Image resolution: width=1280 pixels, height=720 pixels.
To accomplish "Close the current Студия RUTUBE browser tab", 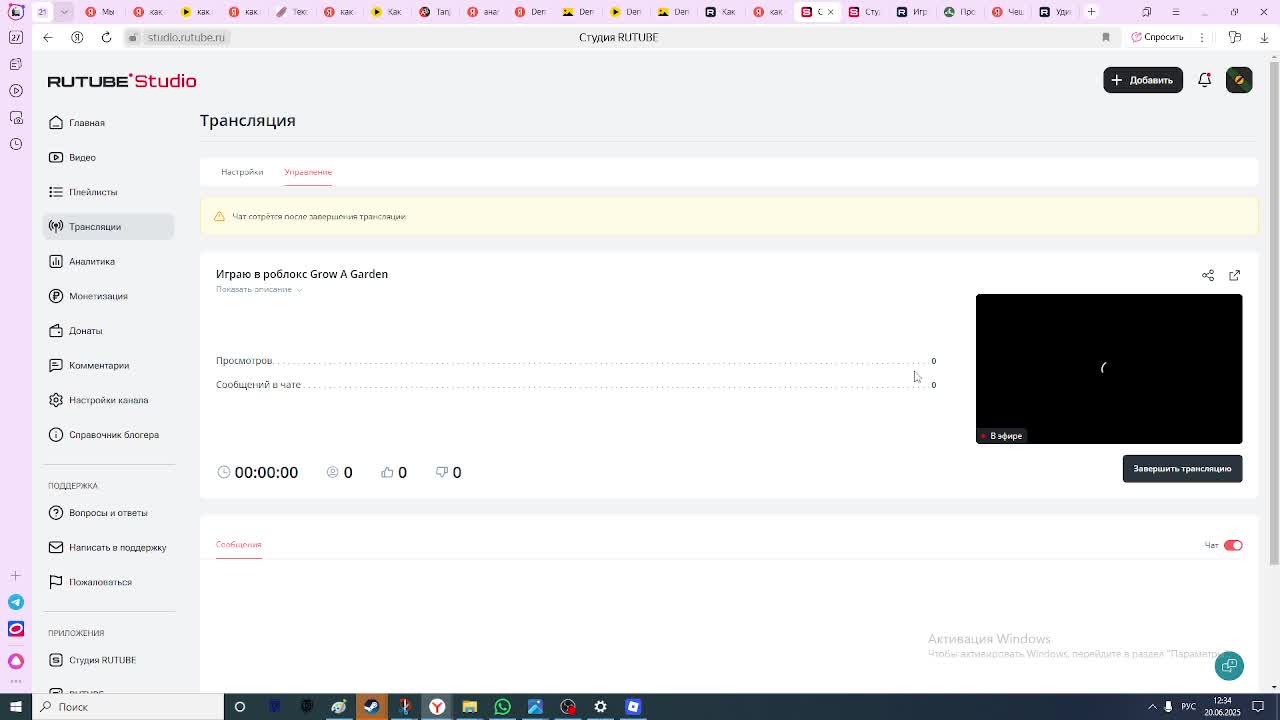I will pos(830,12).
